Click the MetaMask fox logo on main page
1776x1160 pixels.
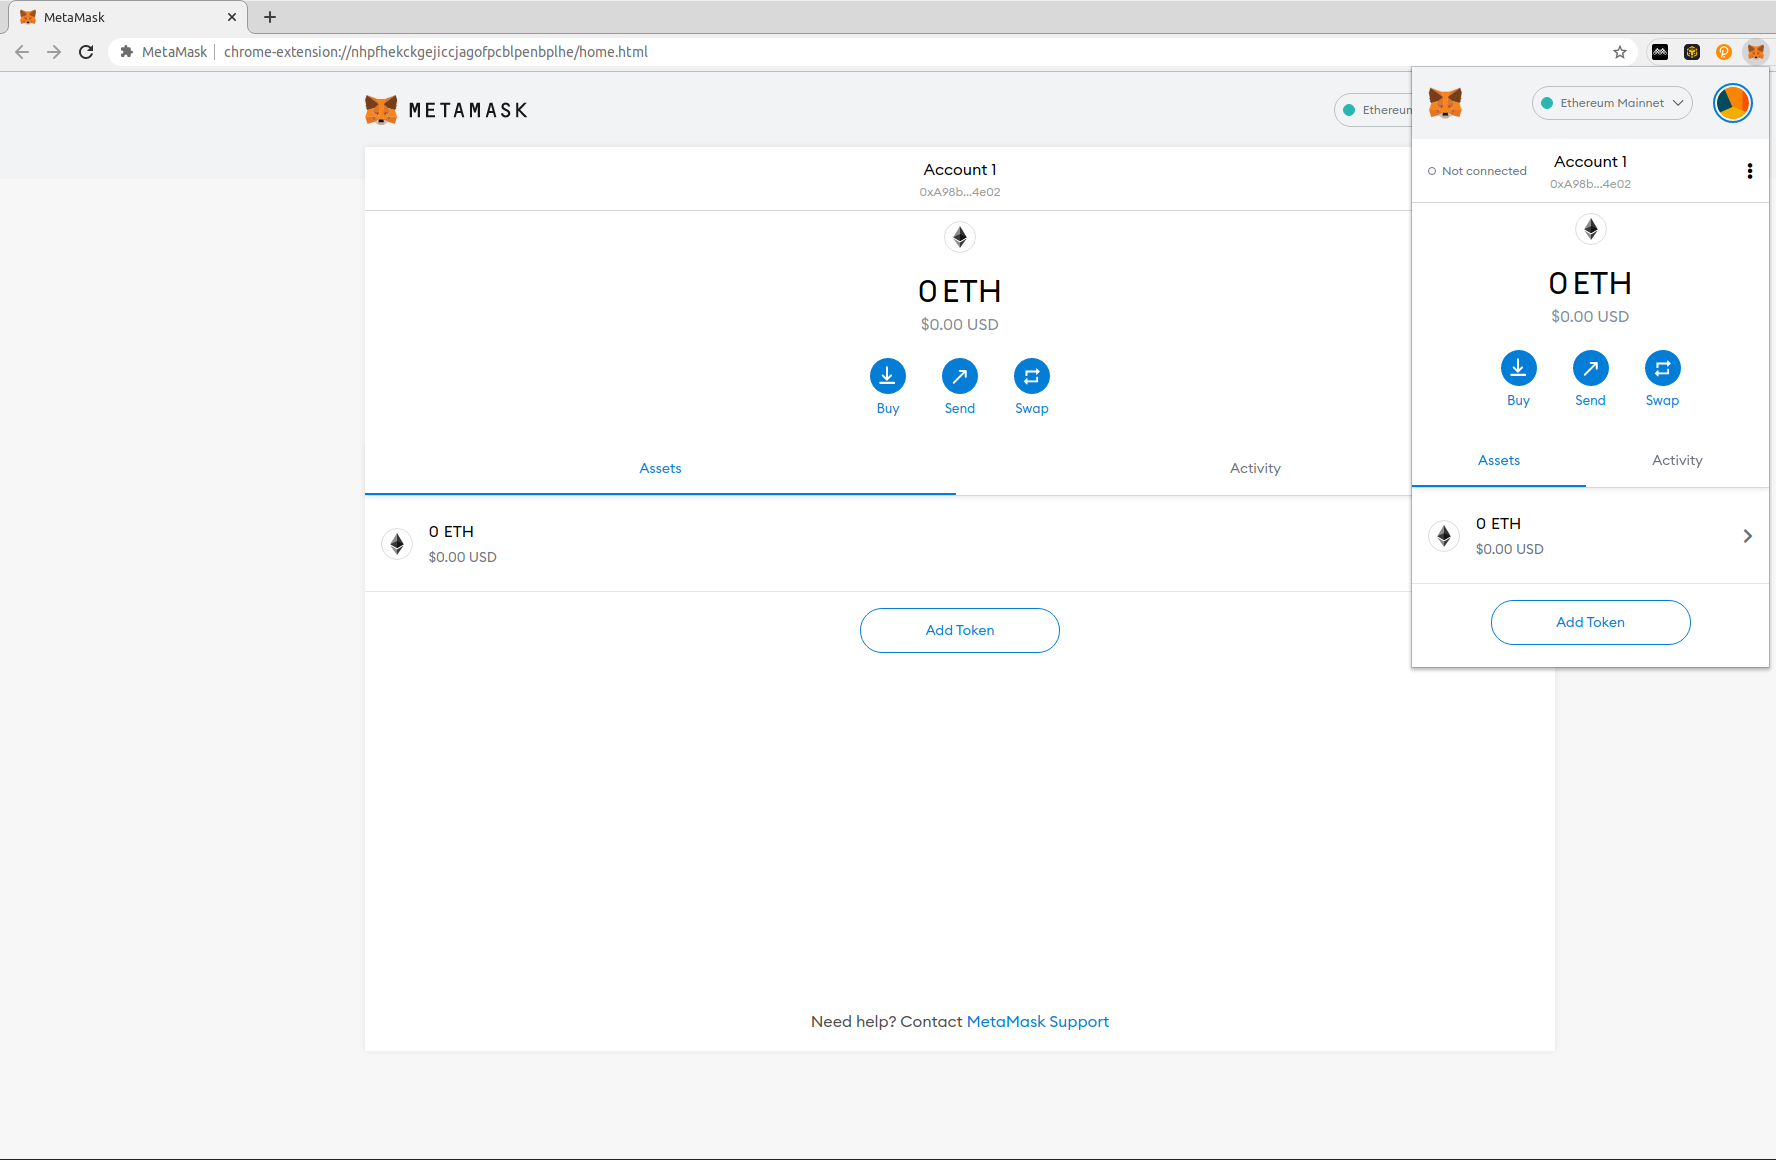[x=381, y=110]
